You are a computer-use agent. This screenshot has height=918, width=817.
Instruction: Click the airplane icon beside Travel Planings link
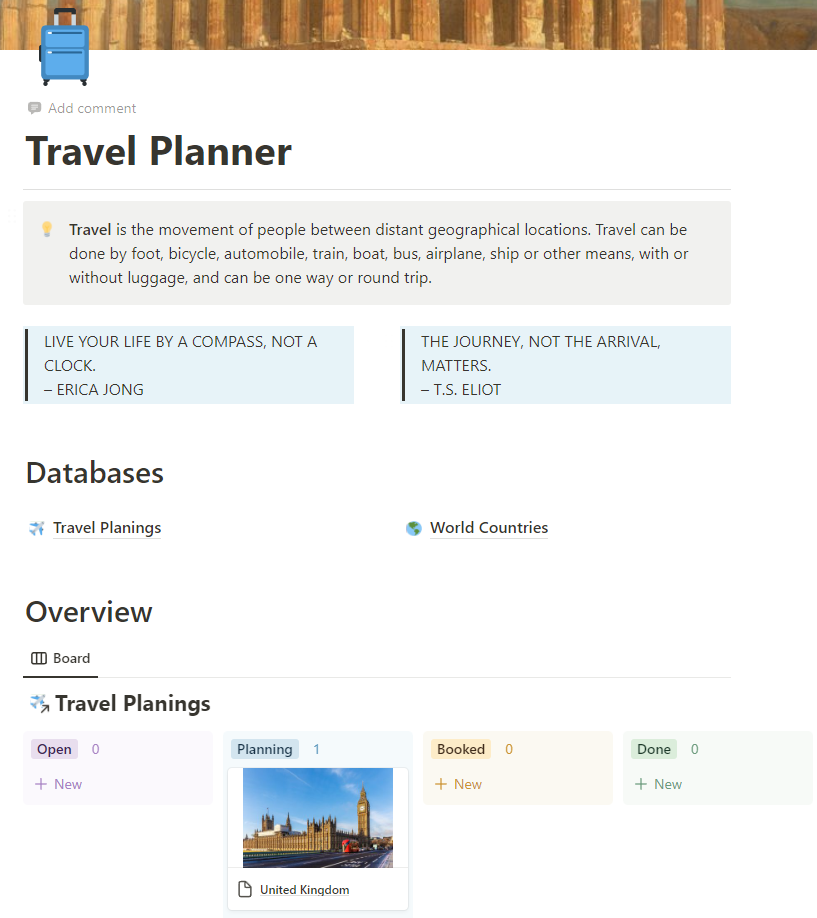(x=37, y=528)
